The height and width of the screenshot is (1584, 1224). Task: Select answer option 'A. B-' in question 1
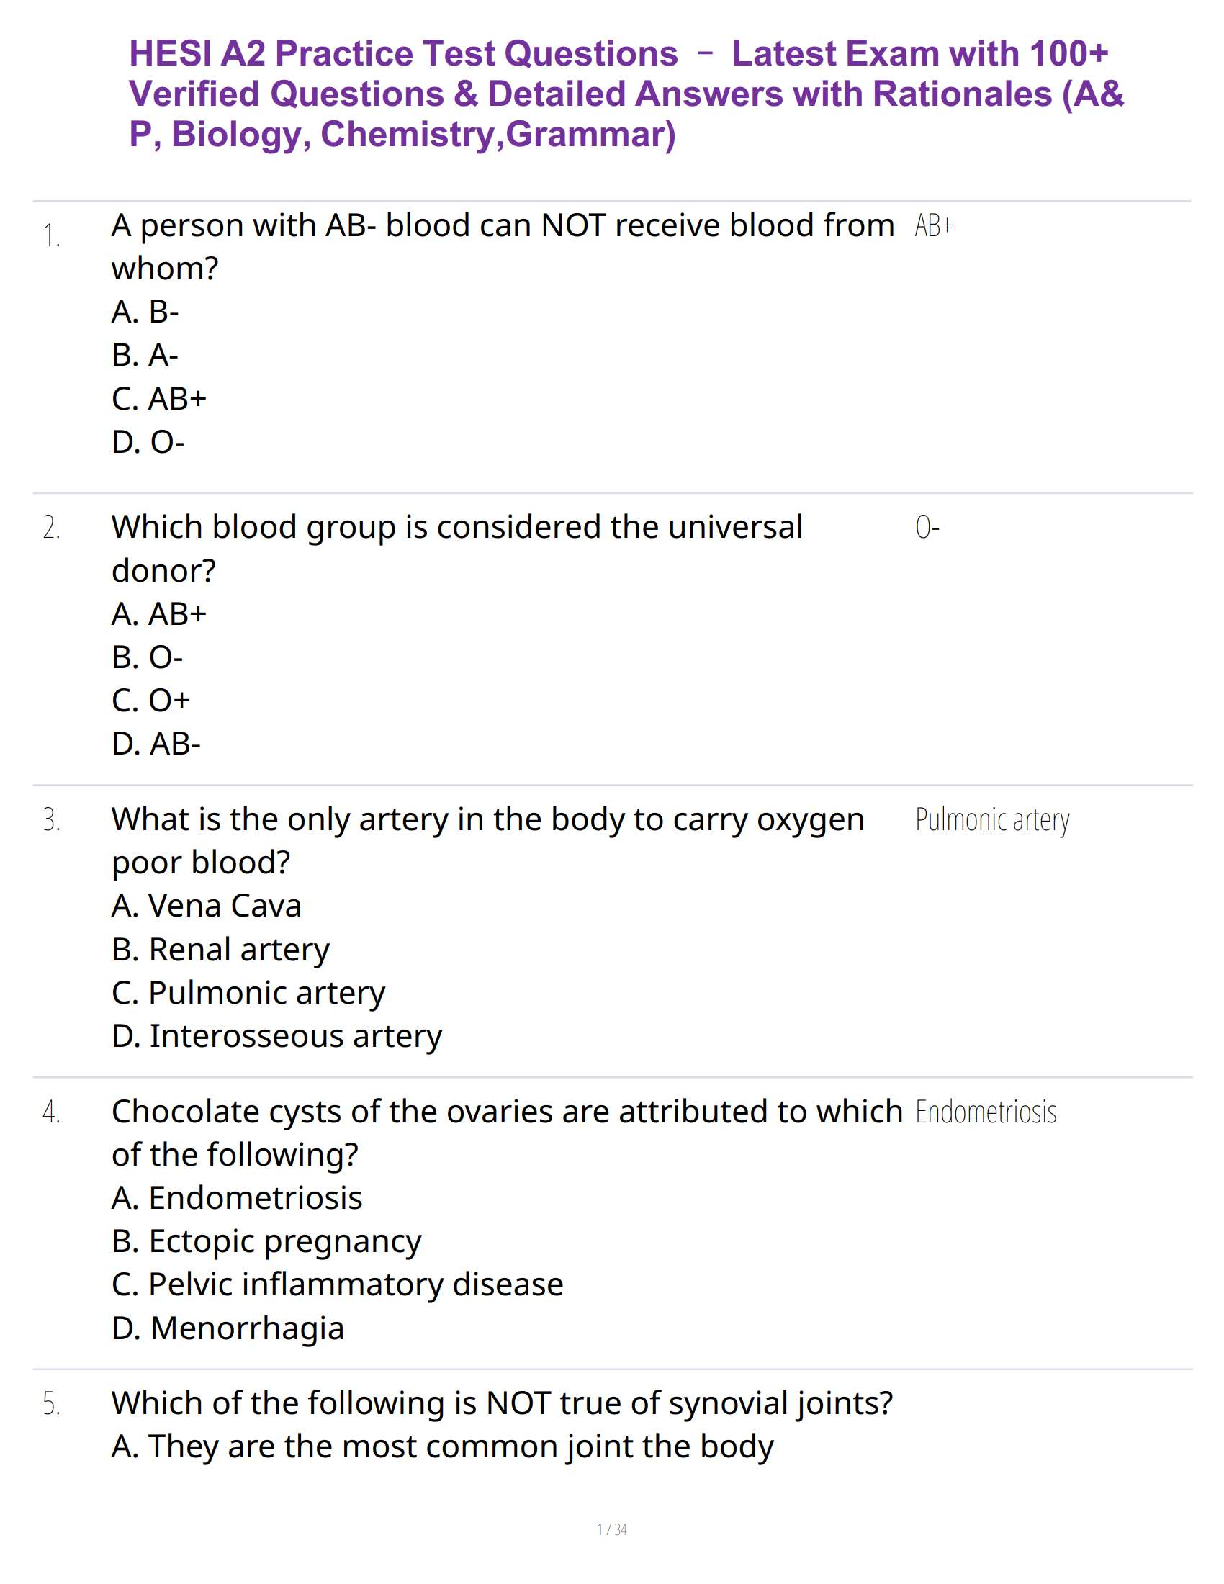[x=146, y=312]
